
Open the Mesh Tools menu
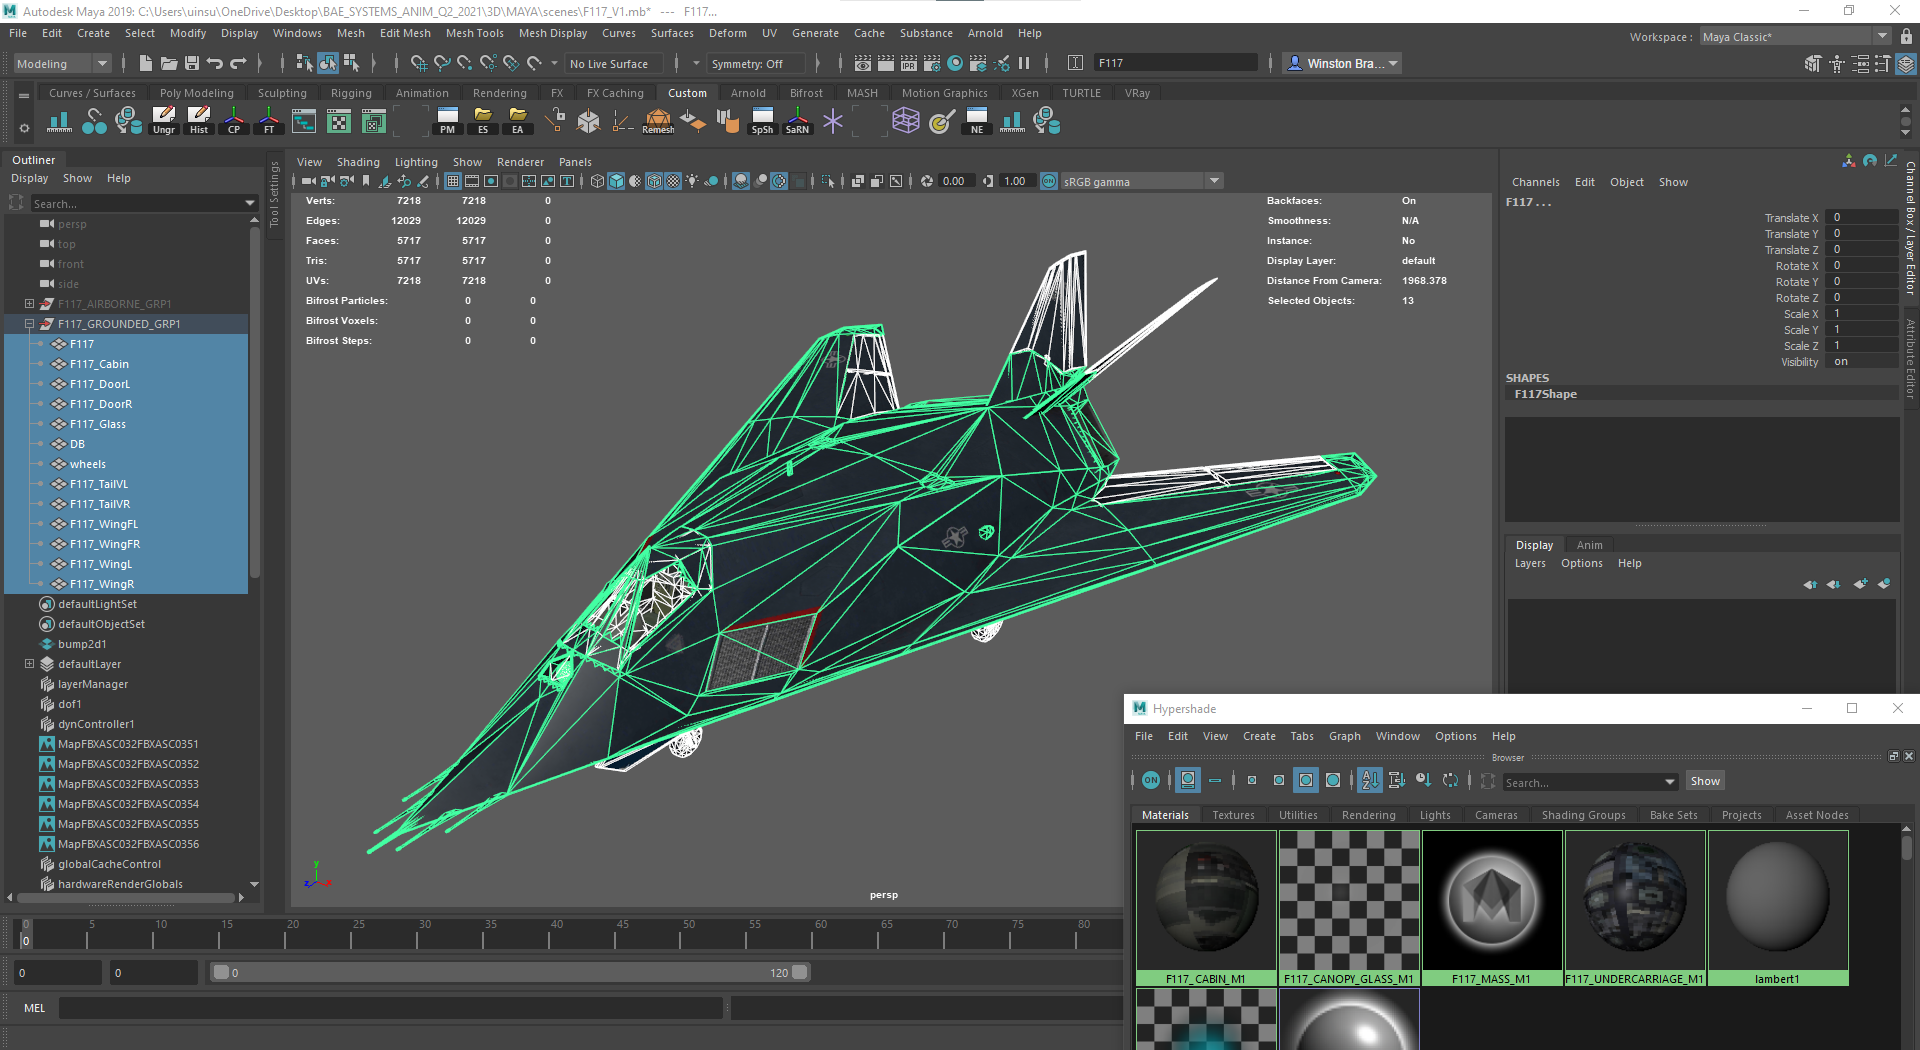click(x=475, y=33)
